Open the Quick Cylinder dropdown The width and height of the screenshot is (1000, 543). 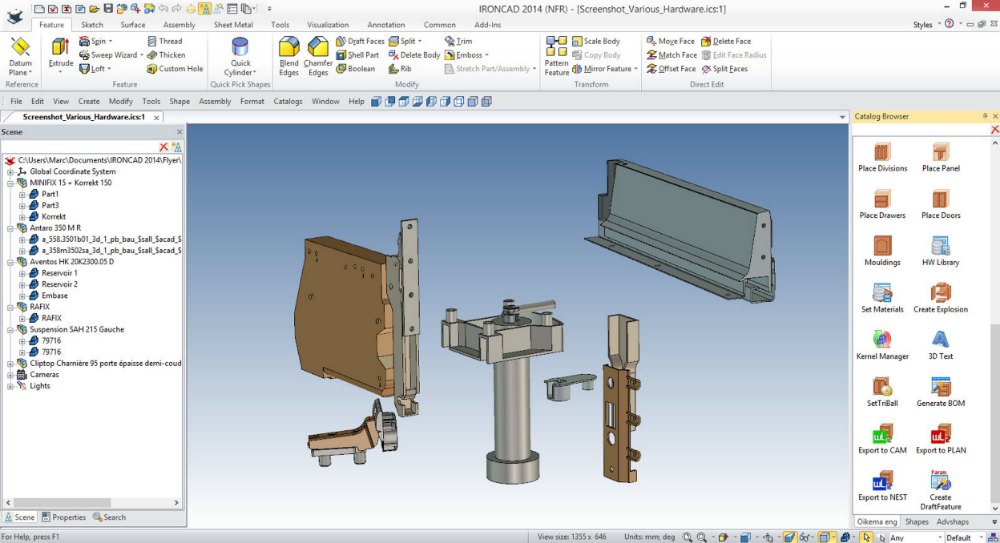click(x=240, y=73)
